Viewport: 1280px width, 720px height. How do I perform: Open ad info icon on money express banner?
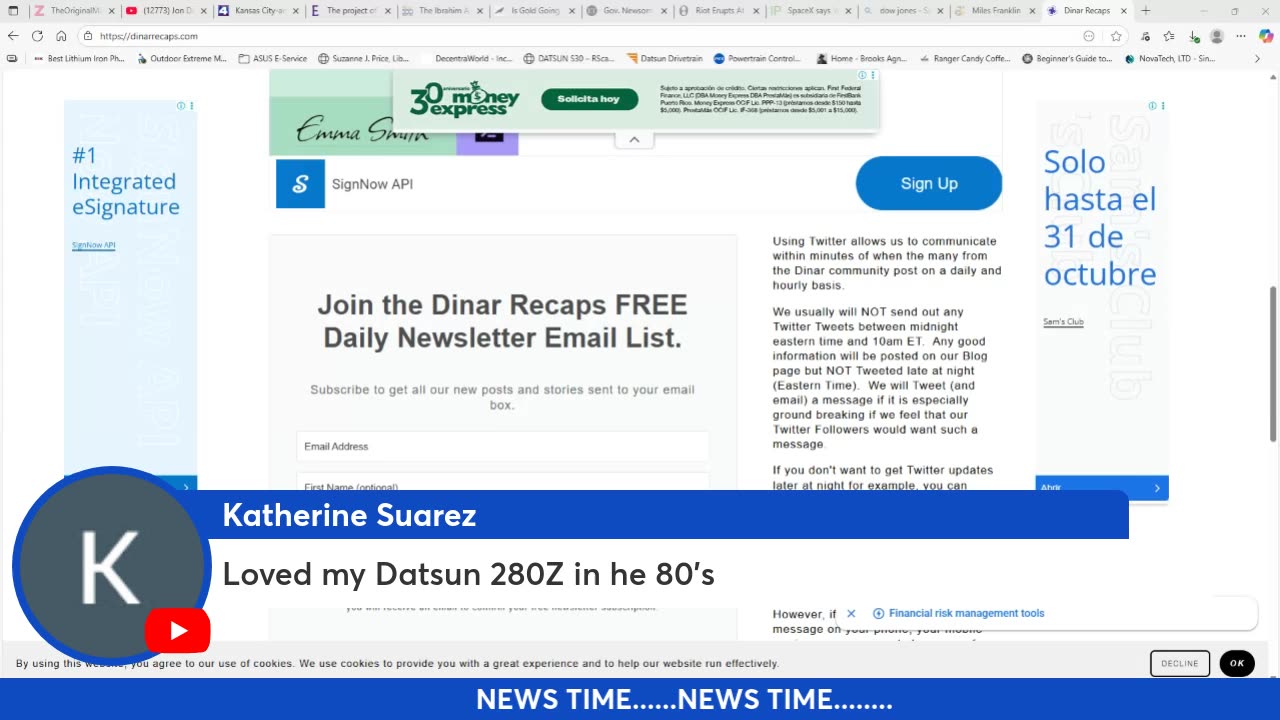863,75
